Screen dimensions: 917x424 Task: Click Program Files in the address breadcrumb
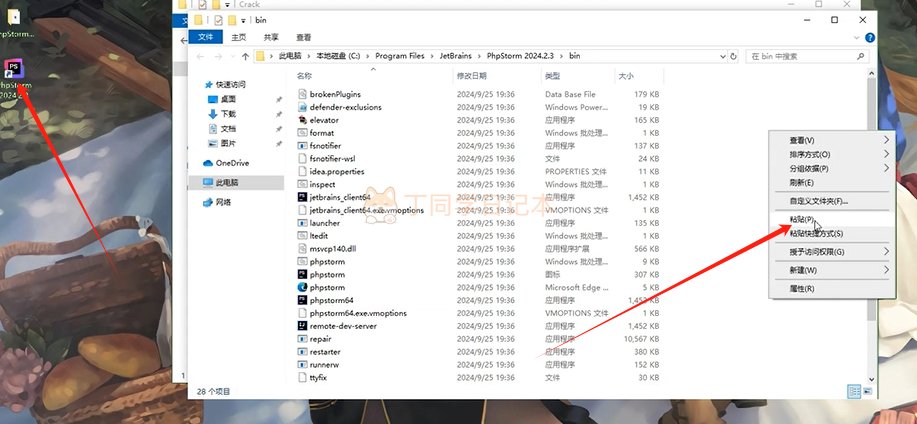click(400, 56)
